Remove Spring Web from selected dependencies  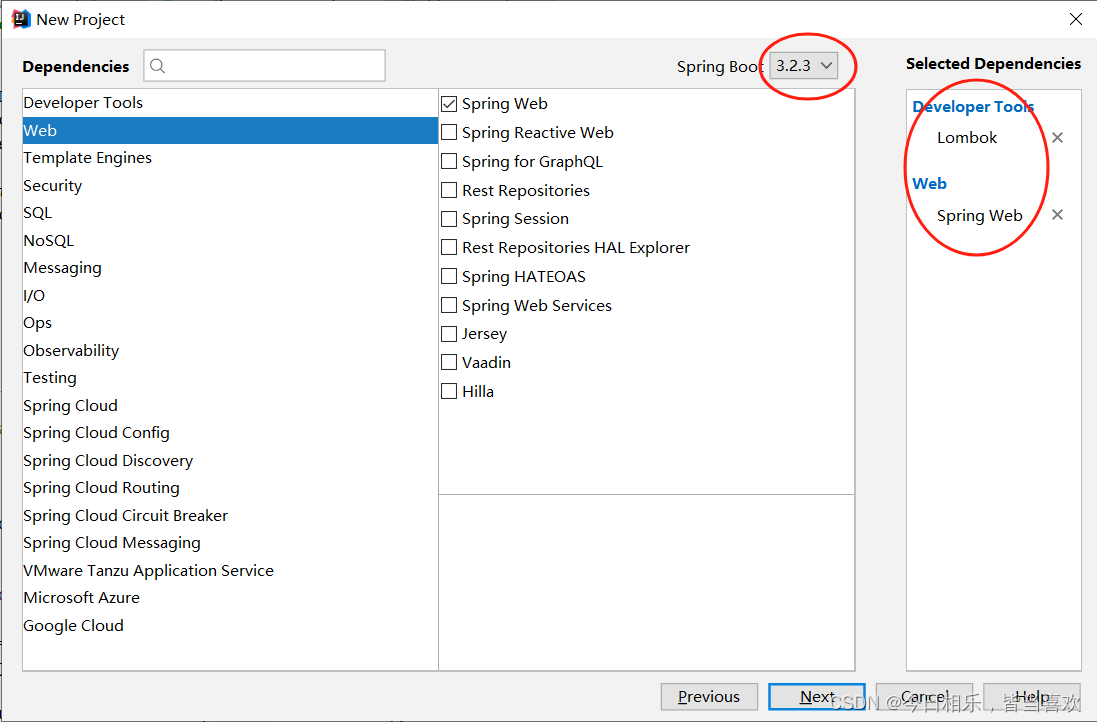tap(1057, 215)
